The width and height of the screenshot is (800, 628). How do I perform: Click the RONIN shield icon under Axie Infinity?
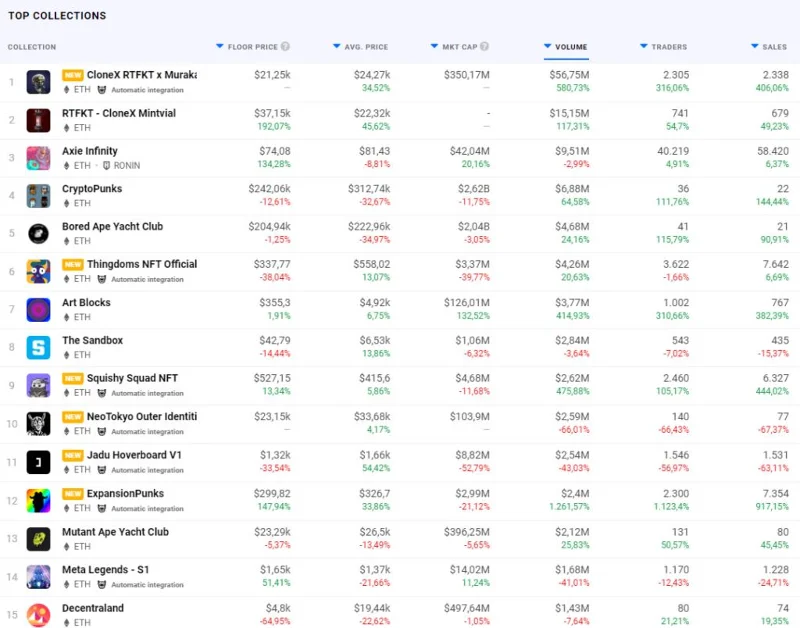point(107,165)
